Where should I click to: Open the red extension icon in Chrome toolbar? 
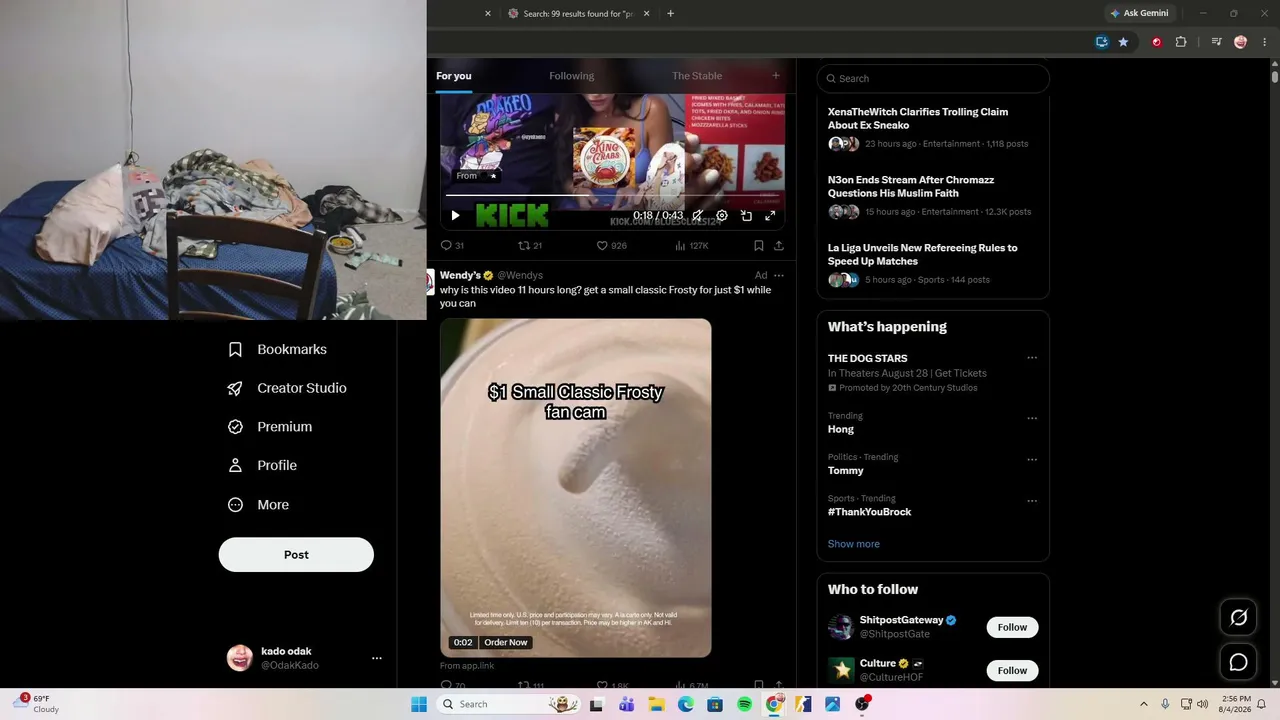[1157, 42]
